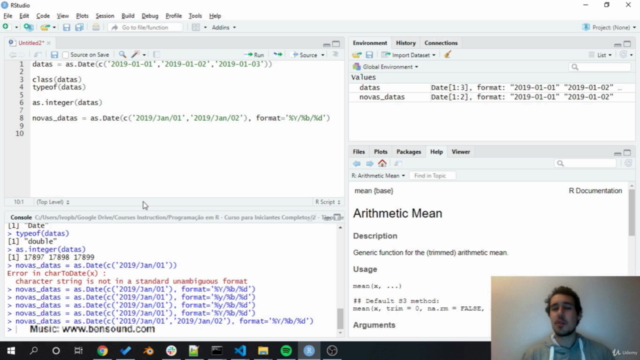Image resolution: width=640 pixels, height=360 pixels.
Task: Open the Addins dropdown
Action: (224, 27)
